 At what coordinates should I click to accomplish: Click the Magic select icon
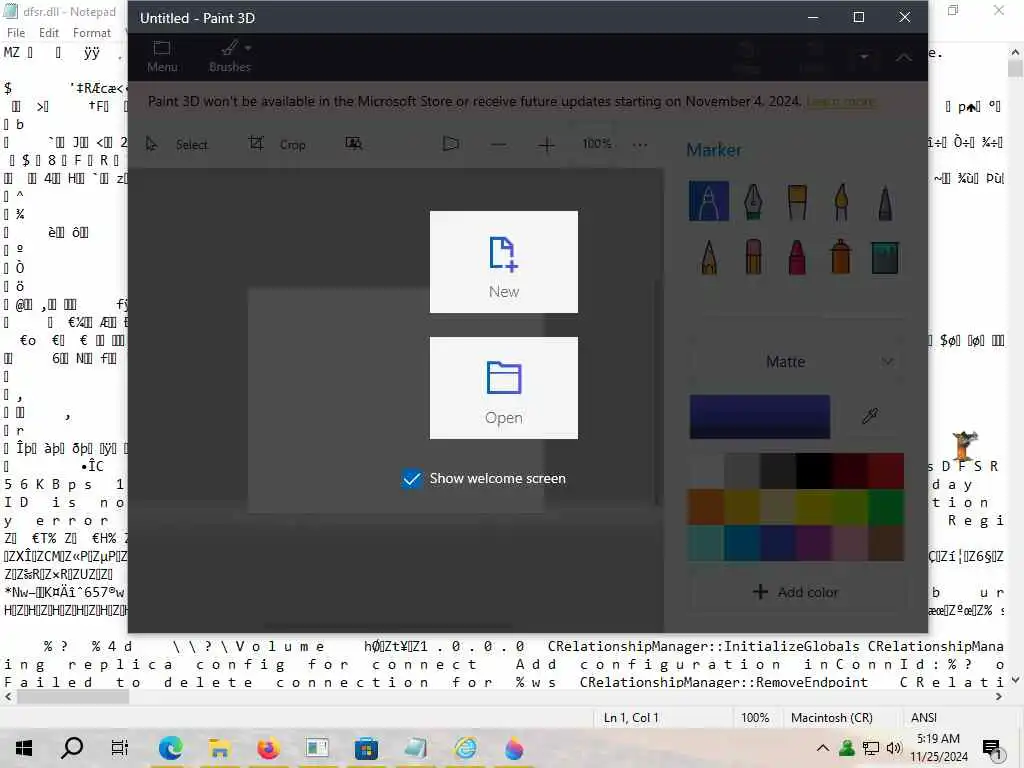(353, 144)
